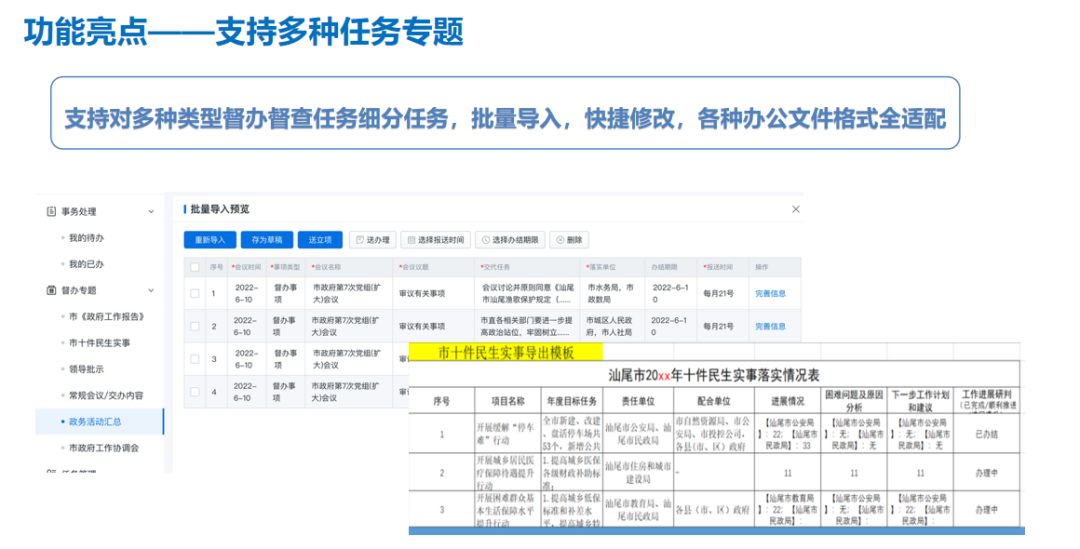Screen dimensions: 1080x549
Task: Close the 批量导入预览 dialog with X
Action: coord(796,209)
